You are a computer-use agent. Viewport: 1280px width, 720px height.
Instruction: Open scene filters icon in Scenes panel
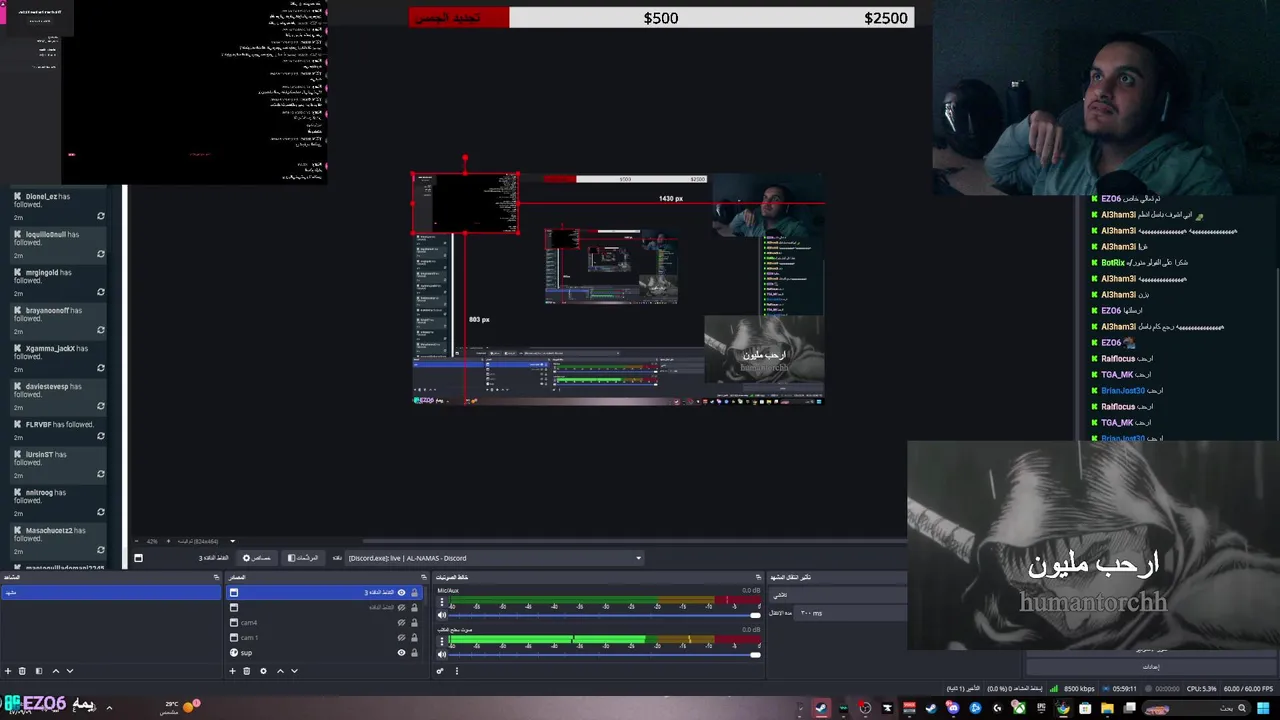pos(39,671)
